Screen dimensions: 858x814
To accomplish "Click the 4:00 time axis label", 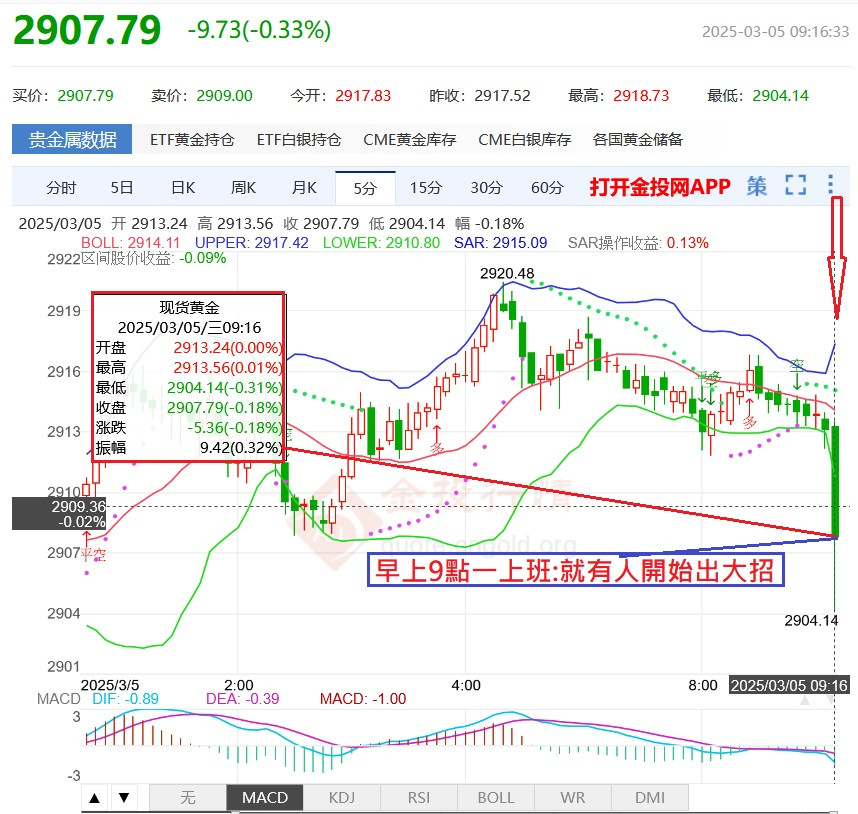I will click(x=466, y=685).
